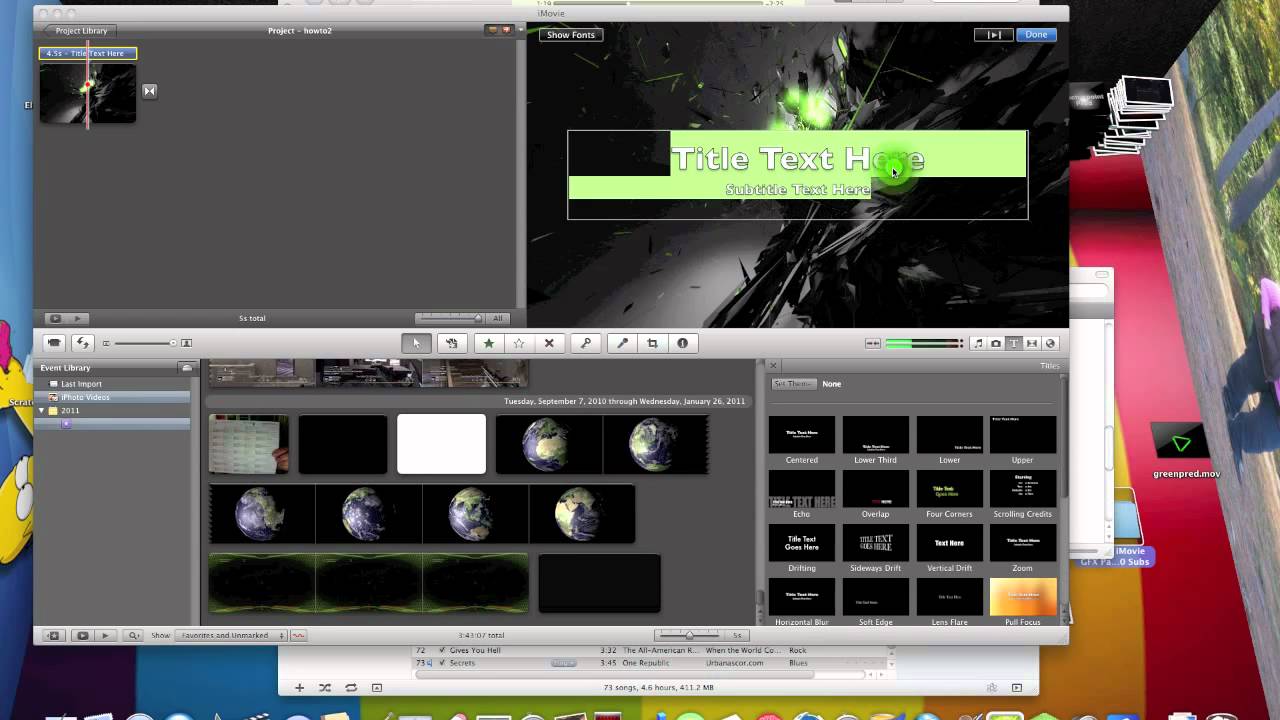Click the plus button in iTunes window

[x=299, y=688]
